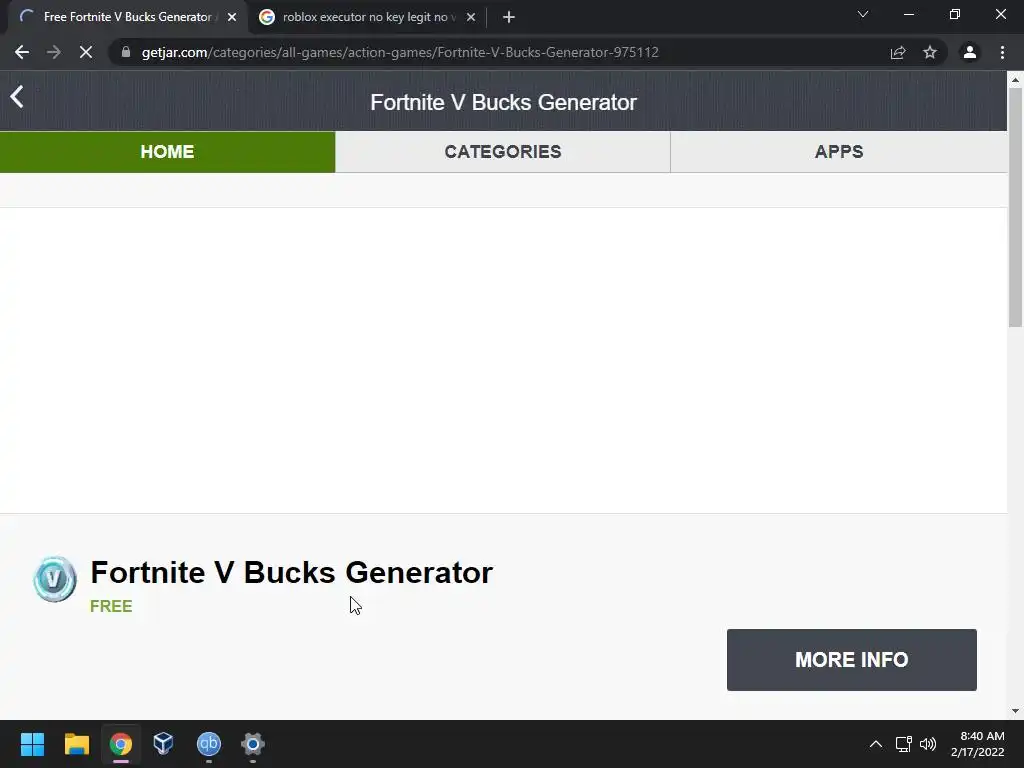Click the Fortnite V Bucks Generator header title

tap(504, 102)
